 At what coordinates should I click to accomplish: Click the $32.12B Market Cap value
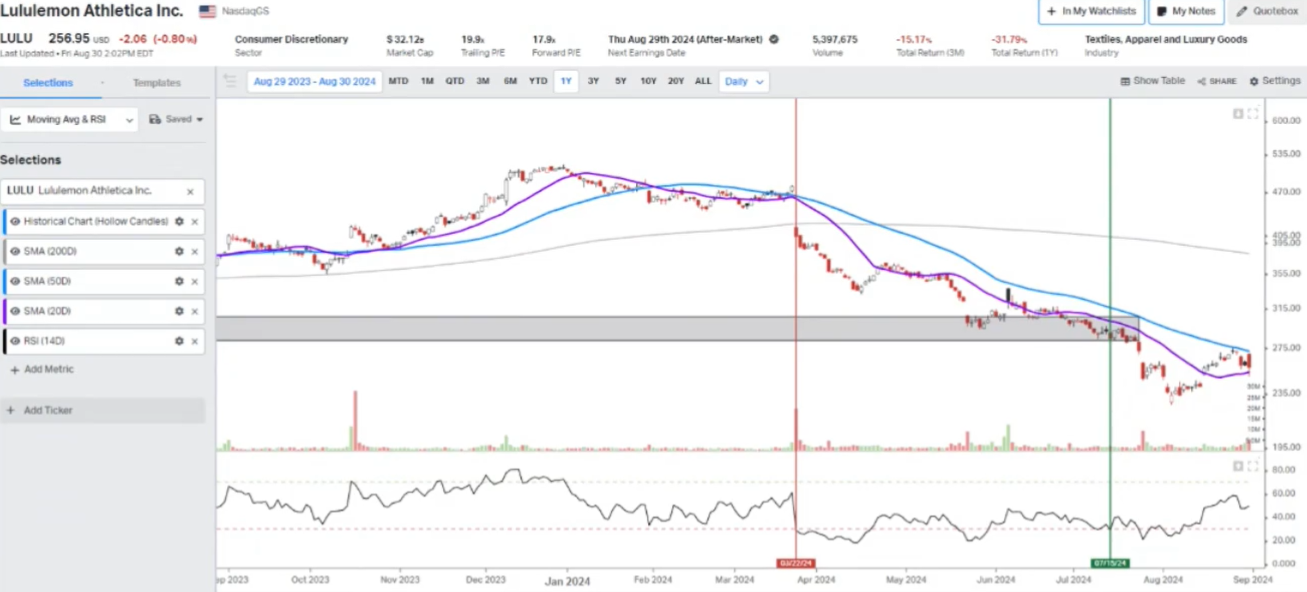tap(404, 39)
